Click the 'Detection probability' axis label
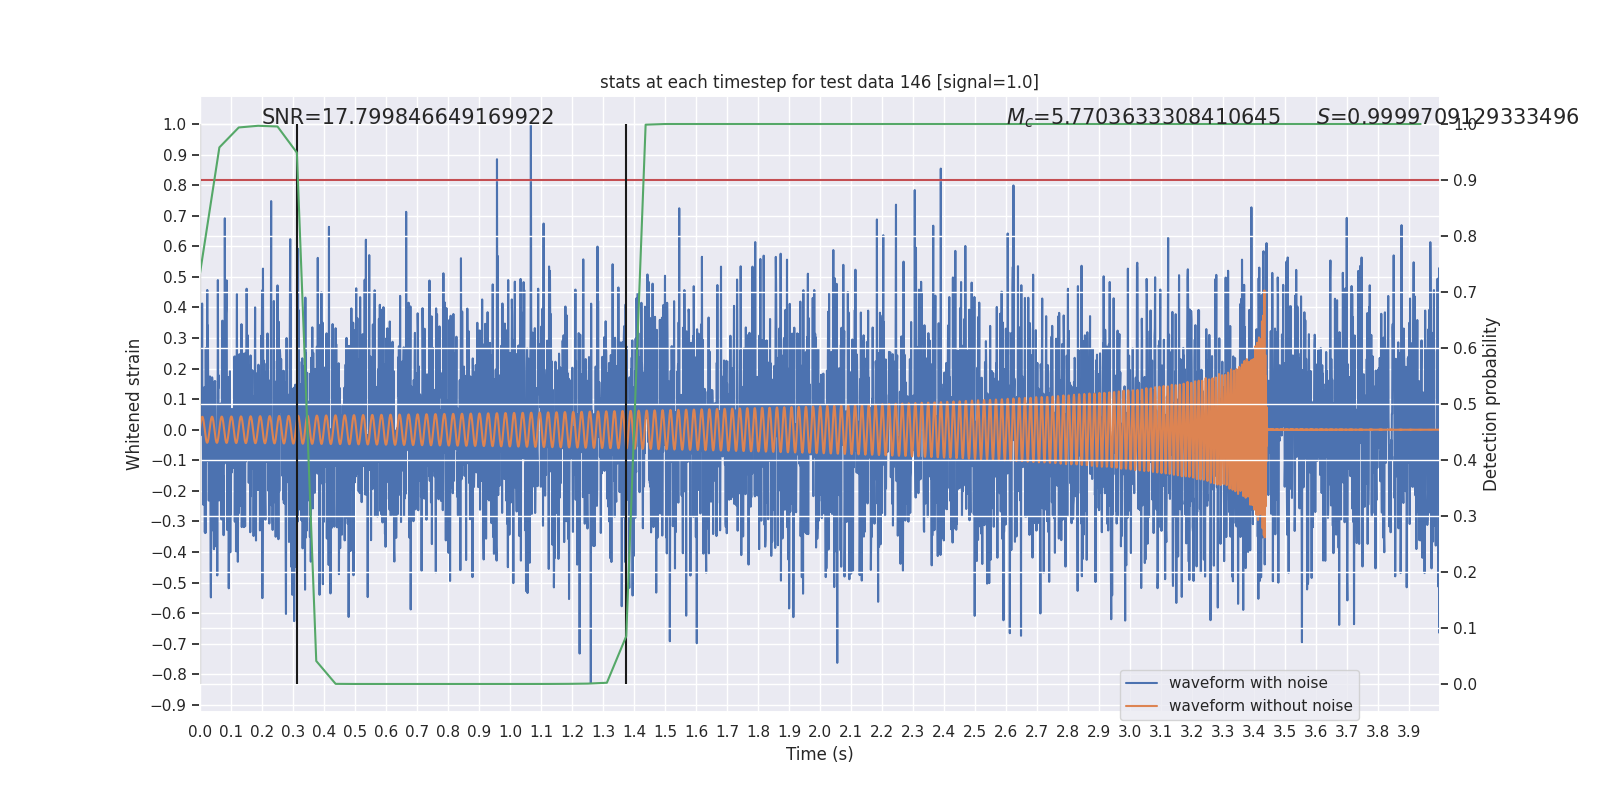 coord(1491,404)
